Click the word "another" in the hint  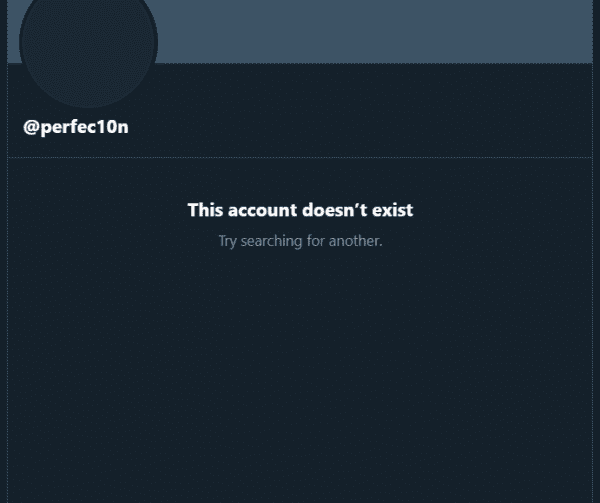pos(355,241)
